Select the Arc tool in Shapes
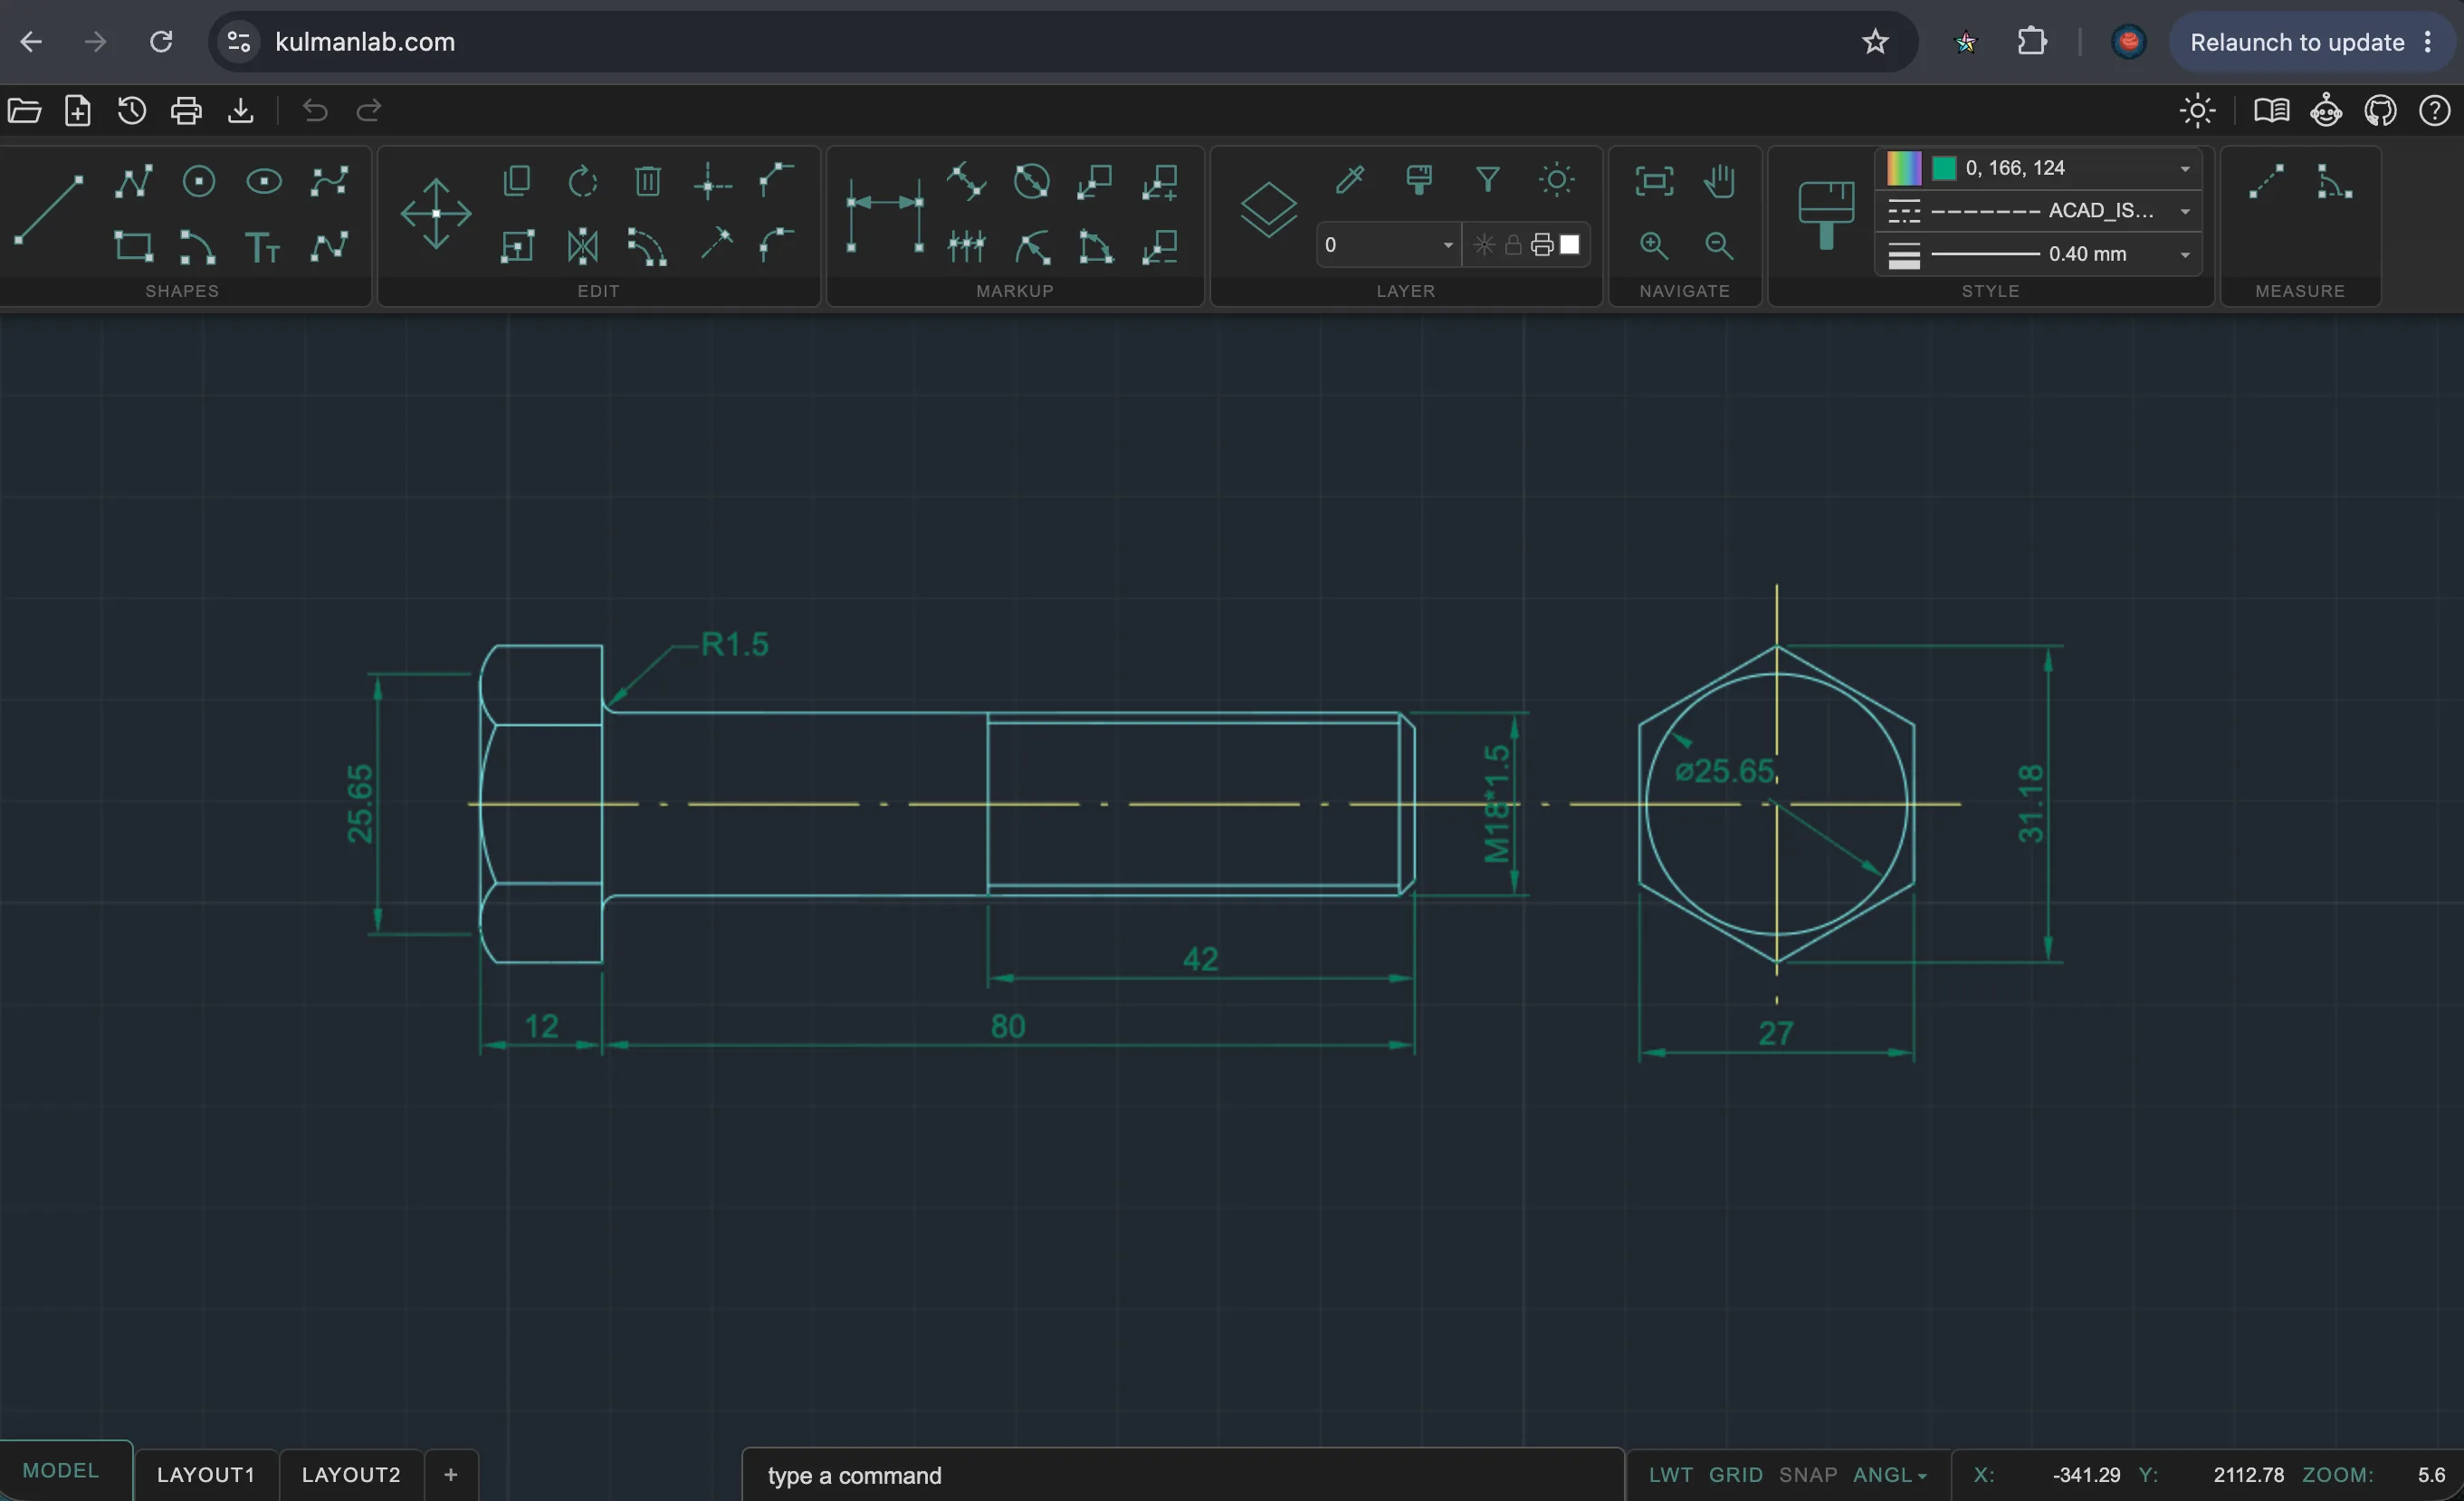This screenshot has height=1501, width=2464. tap(197, 246)
